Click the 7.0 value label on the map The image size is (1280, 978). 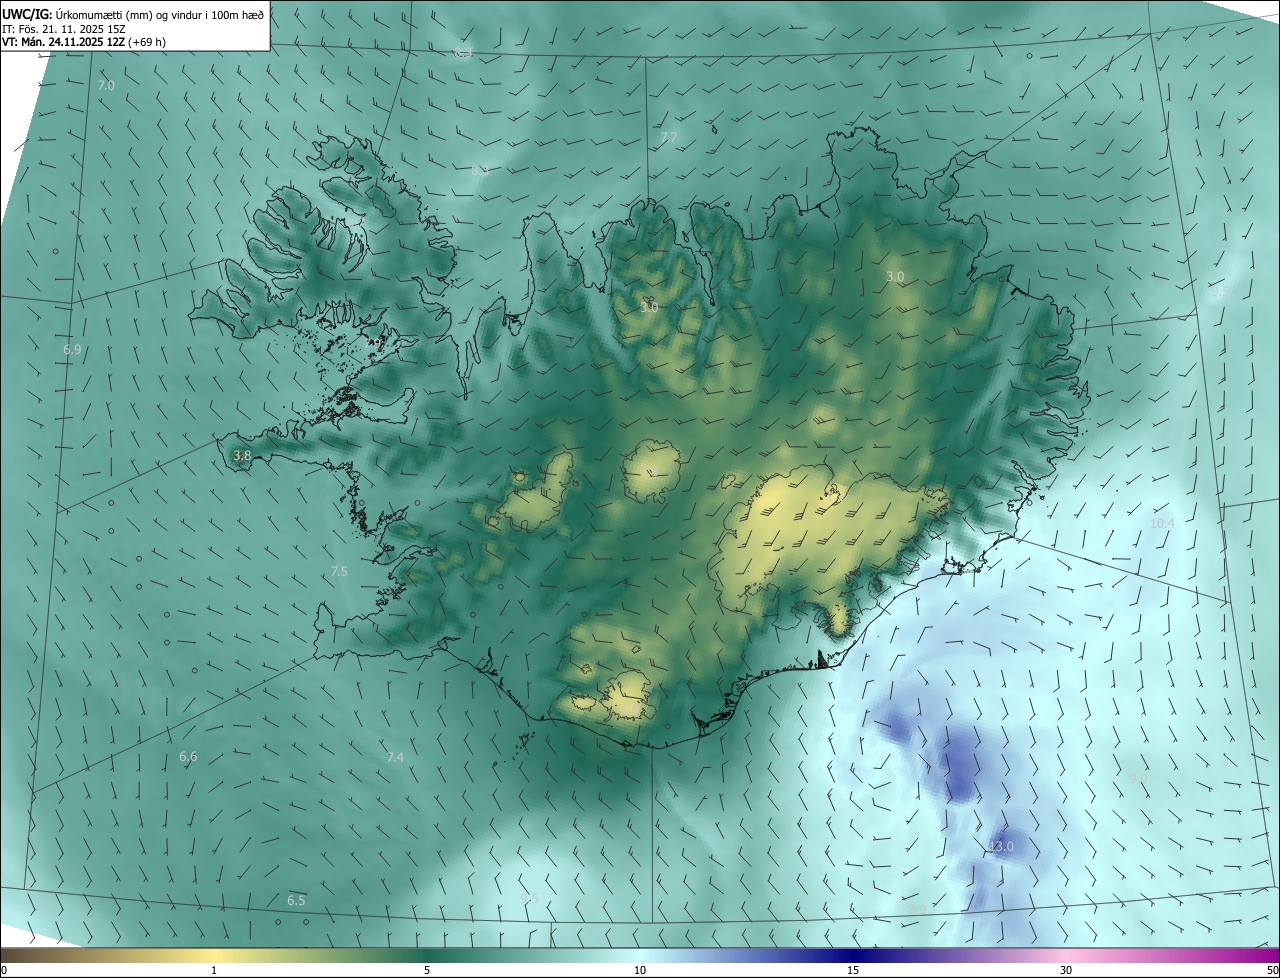click(106, 86)
